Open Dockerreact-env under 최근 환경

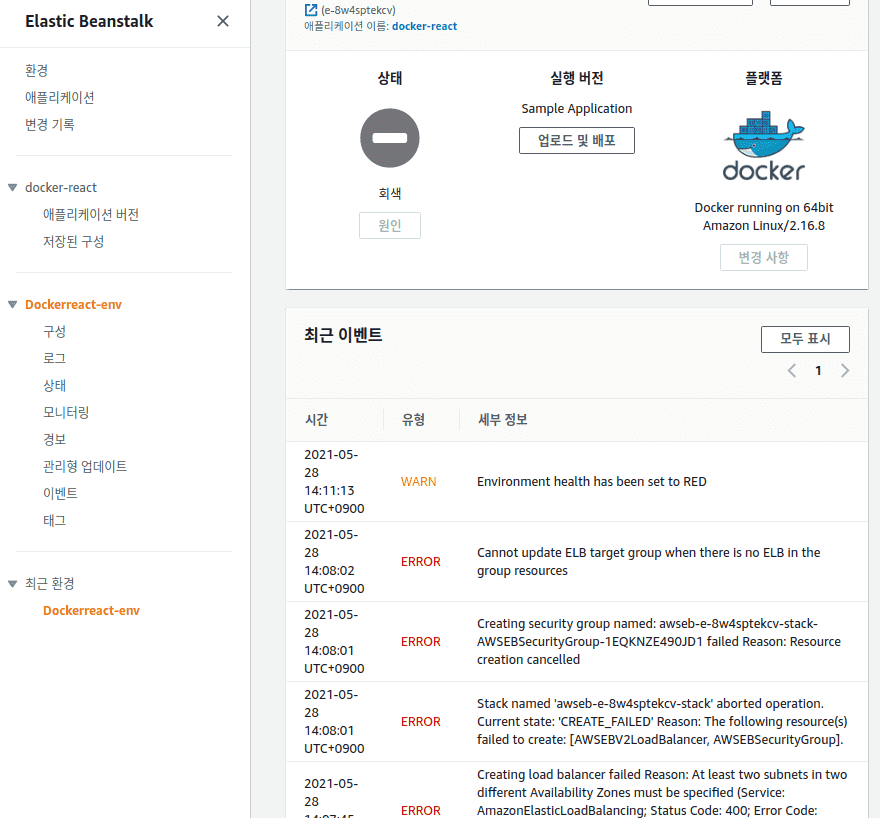pos(91,610)
